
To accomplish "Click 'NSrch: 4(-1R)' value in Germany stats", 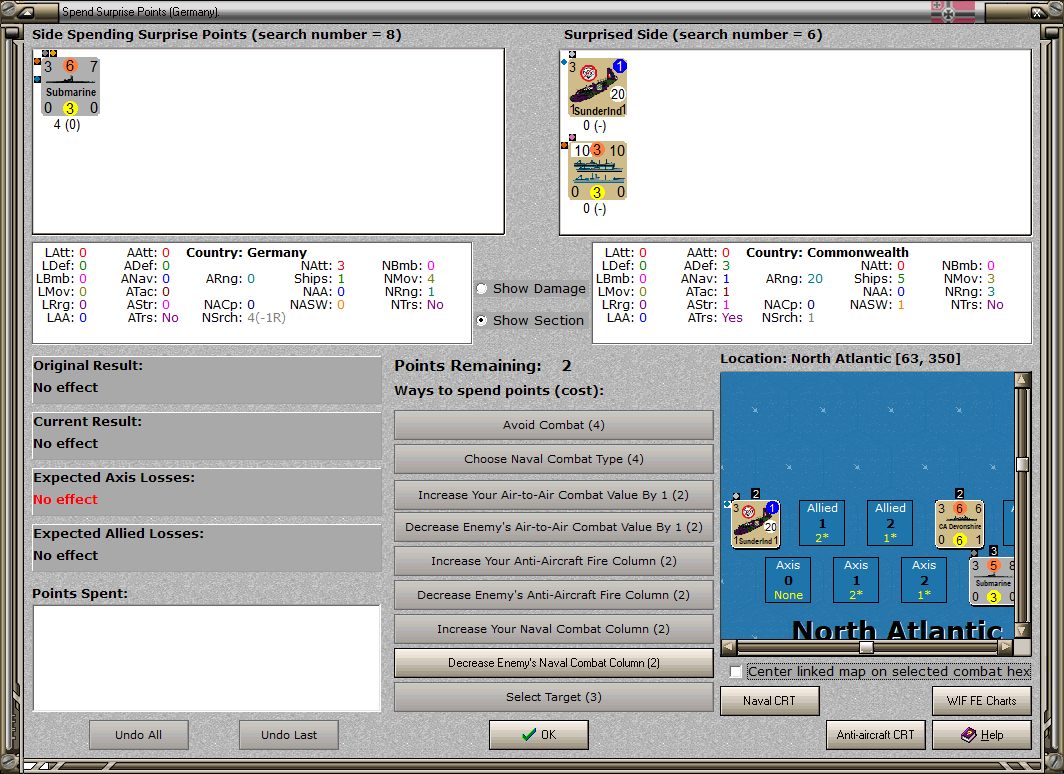I will (x=244, y=317).
